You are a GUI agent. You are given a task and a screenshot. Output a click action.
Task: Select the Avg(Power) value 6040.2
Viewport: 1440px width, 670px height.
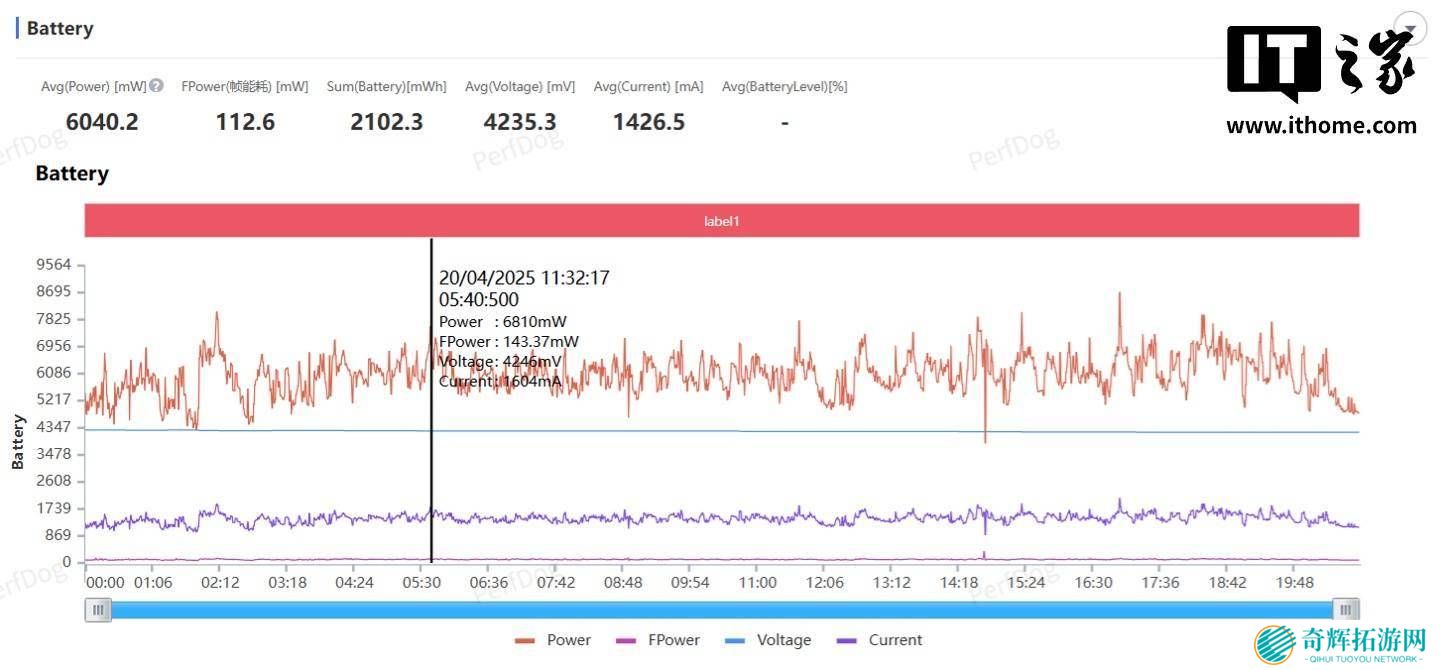tap(102, 122)
